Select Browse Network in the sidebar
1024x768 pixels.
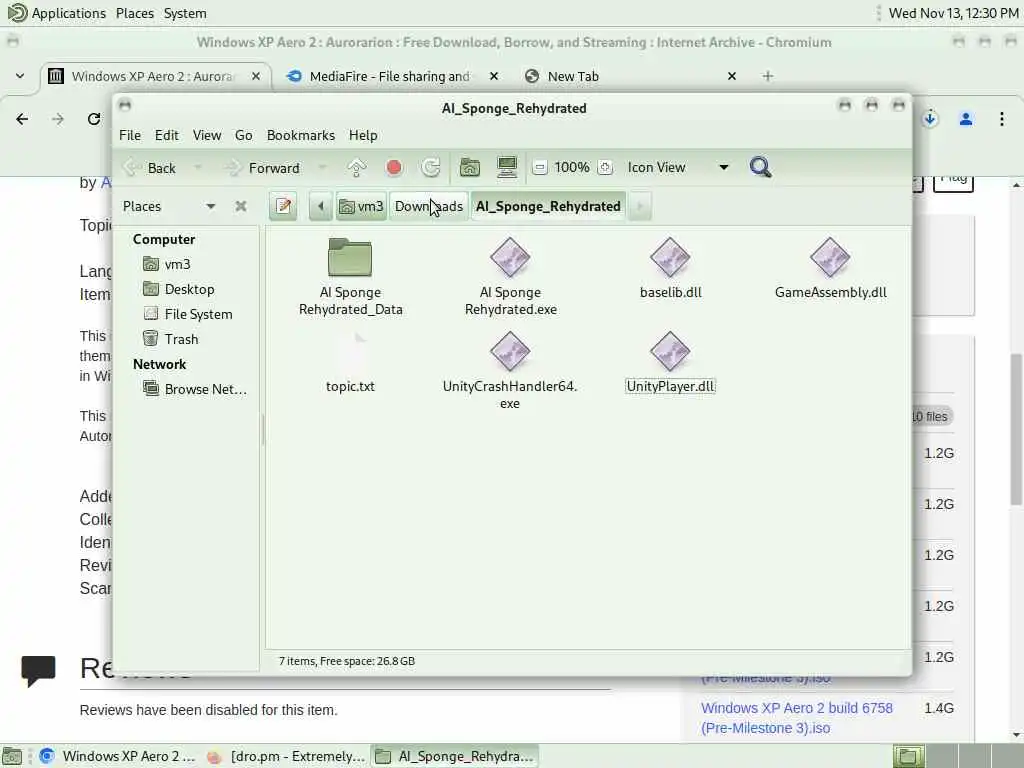pos(195,389)
